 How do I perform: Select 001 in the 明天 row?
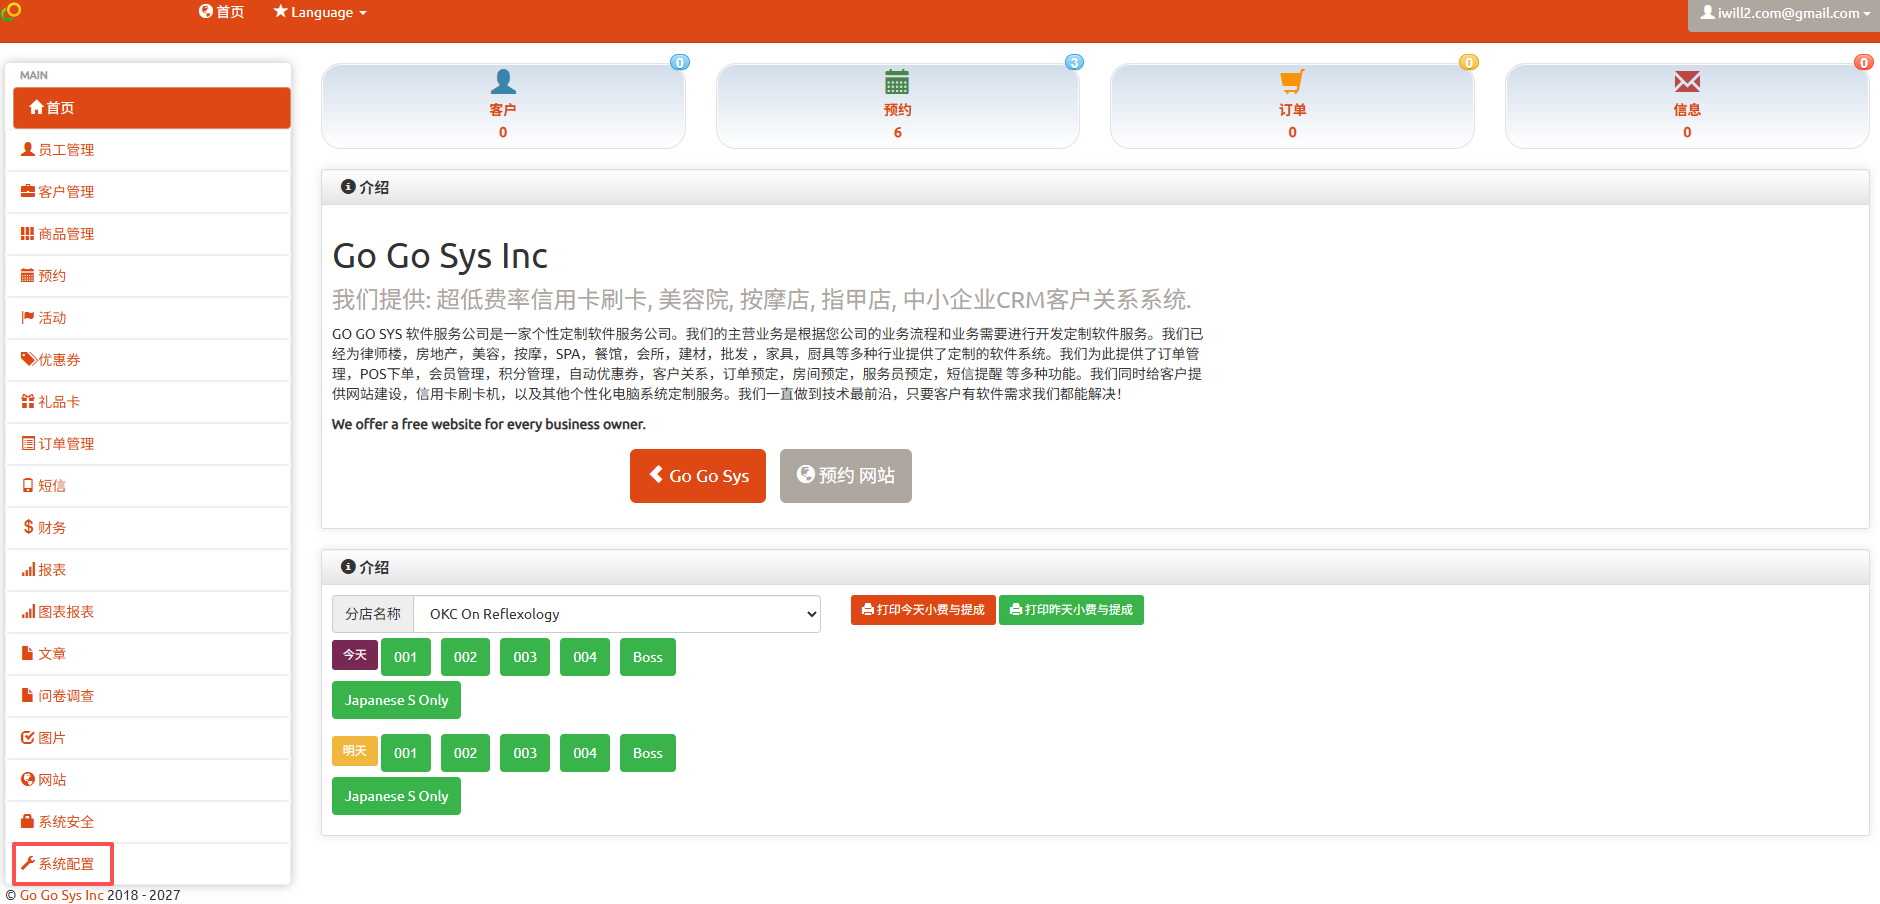[405, 753]
